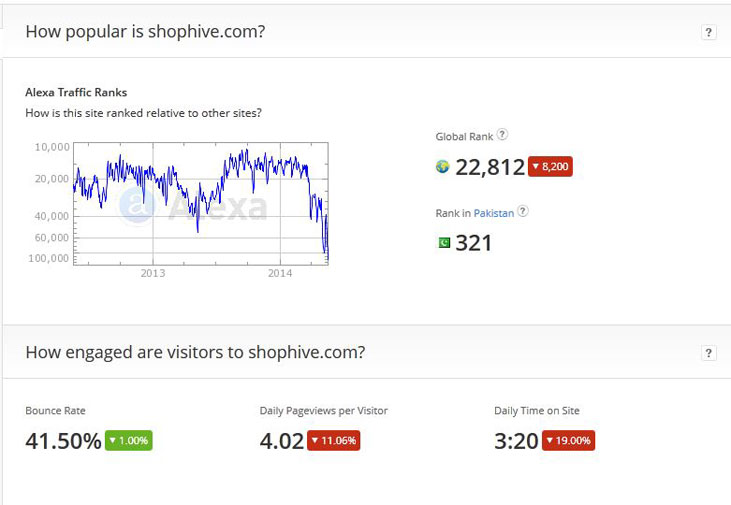Click the 3:20 daily time on site value
Image resolution: width=731 pixels, height=505 pixels.
516,440
